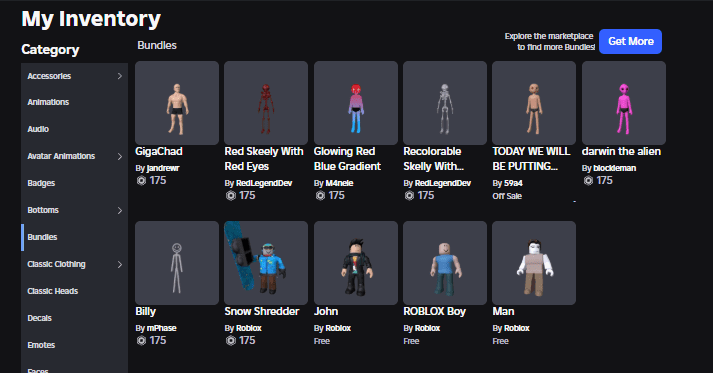713x373 pixels.
Task: Click the My Inventory heading
Action: tap(91, 19)
